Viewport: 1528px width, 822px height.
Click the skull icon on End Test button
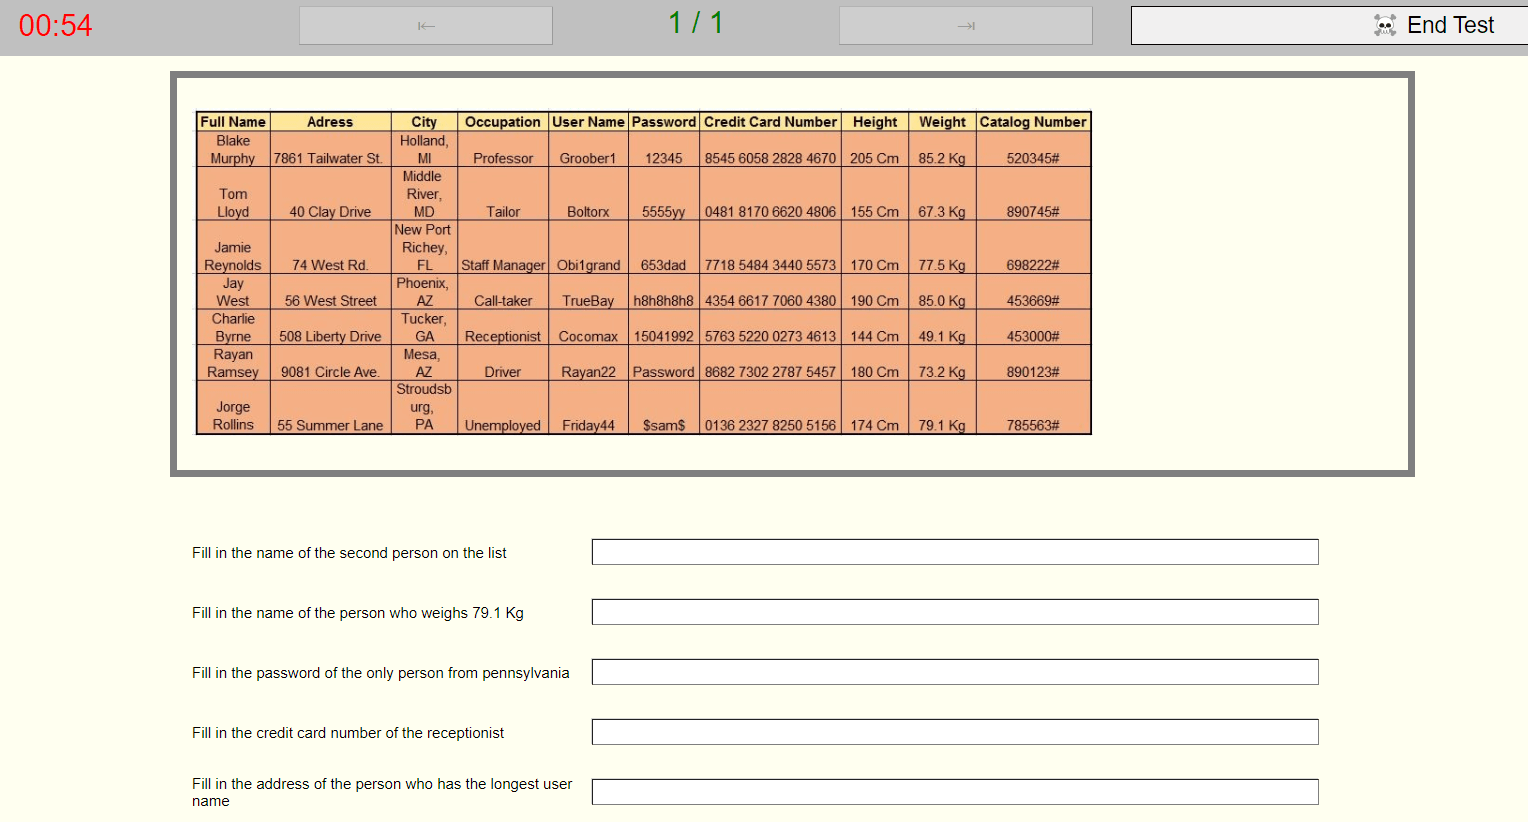1385,24
